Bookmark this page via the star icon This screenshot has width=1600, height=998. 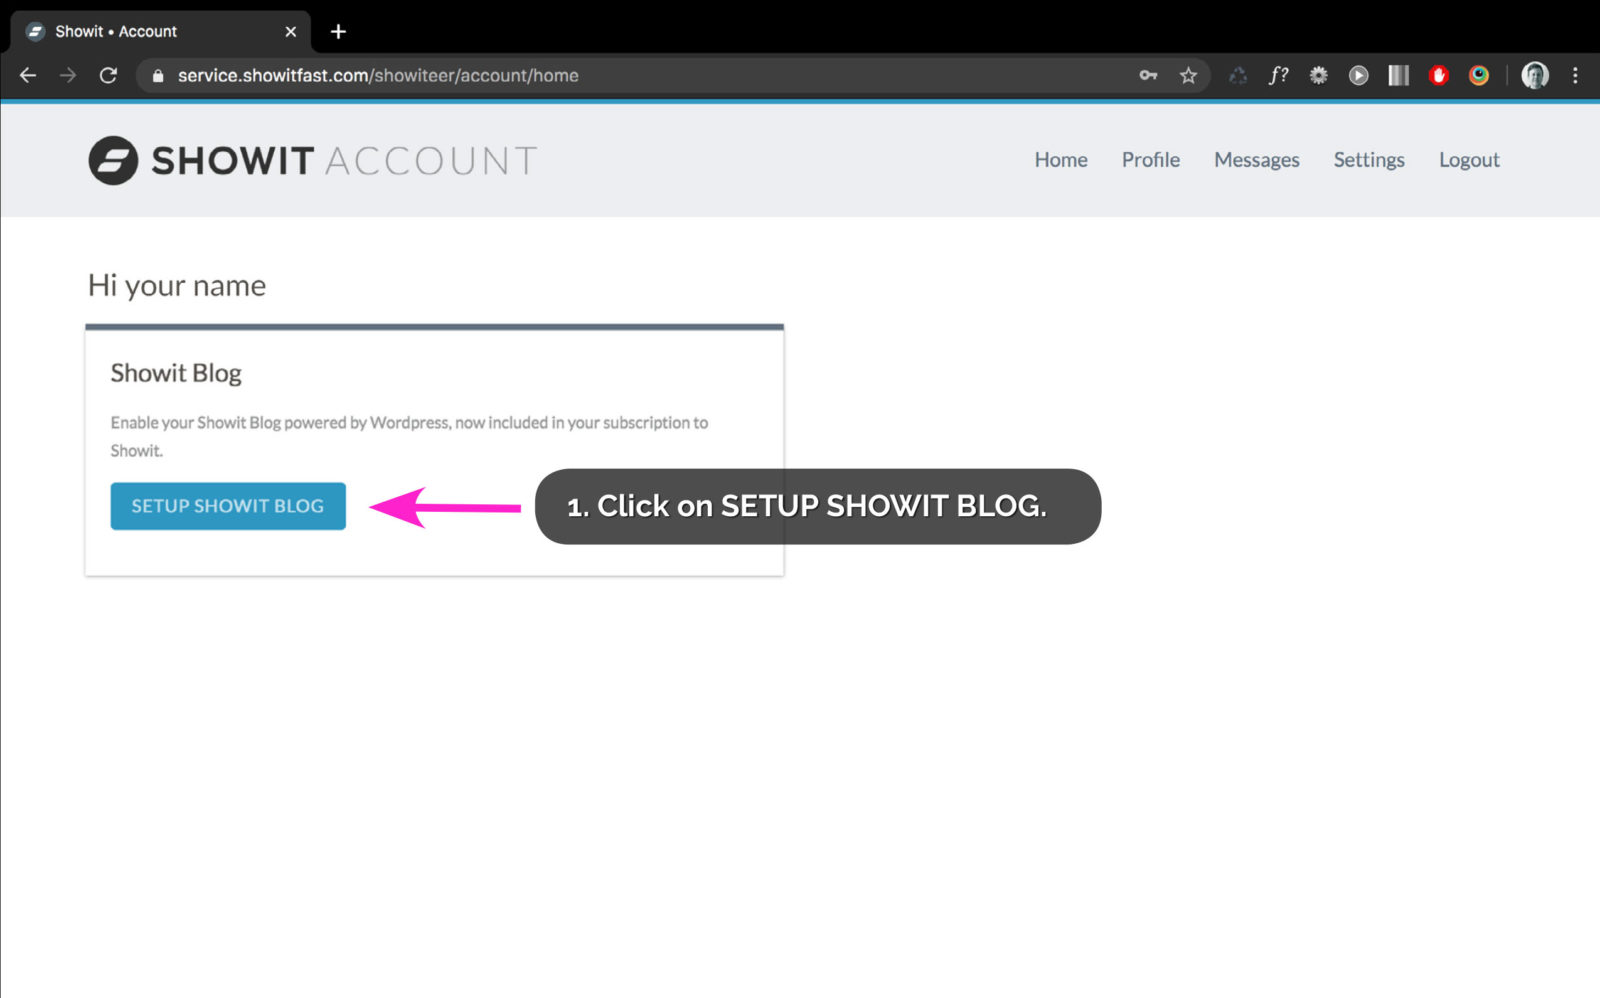[x=1189, y=75]
